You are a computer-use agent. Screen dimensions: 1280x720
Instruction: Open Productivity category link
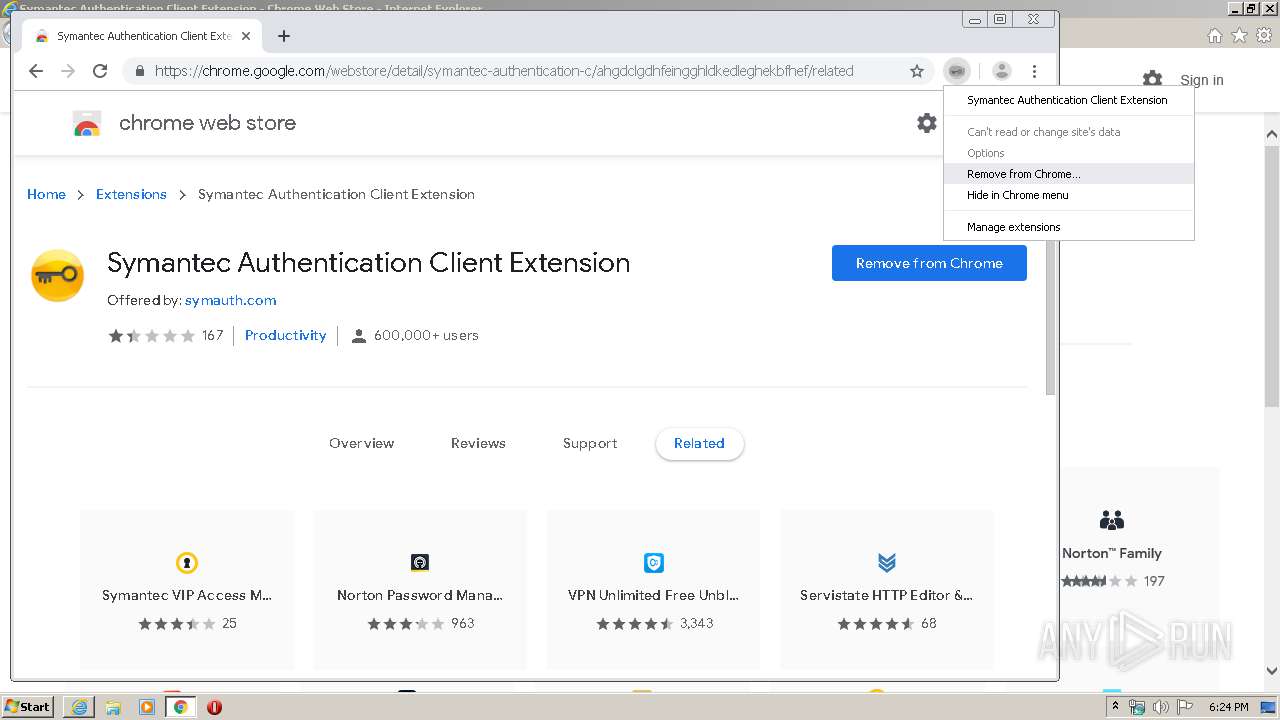tap(285, 335)
